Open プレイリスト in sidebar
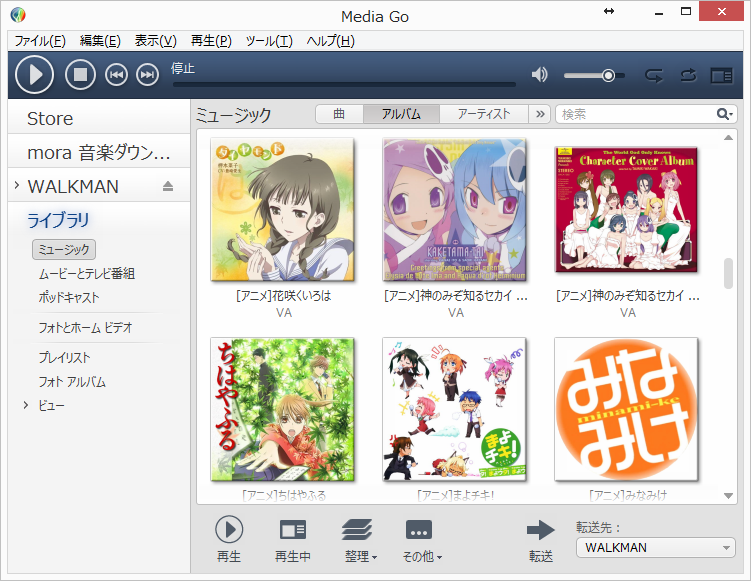The image size is (751, 581). tap(64, 357)
